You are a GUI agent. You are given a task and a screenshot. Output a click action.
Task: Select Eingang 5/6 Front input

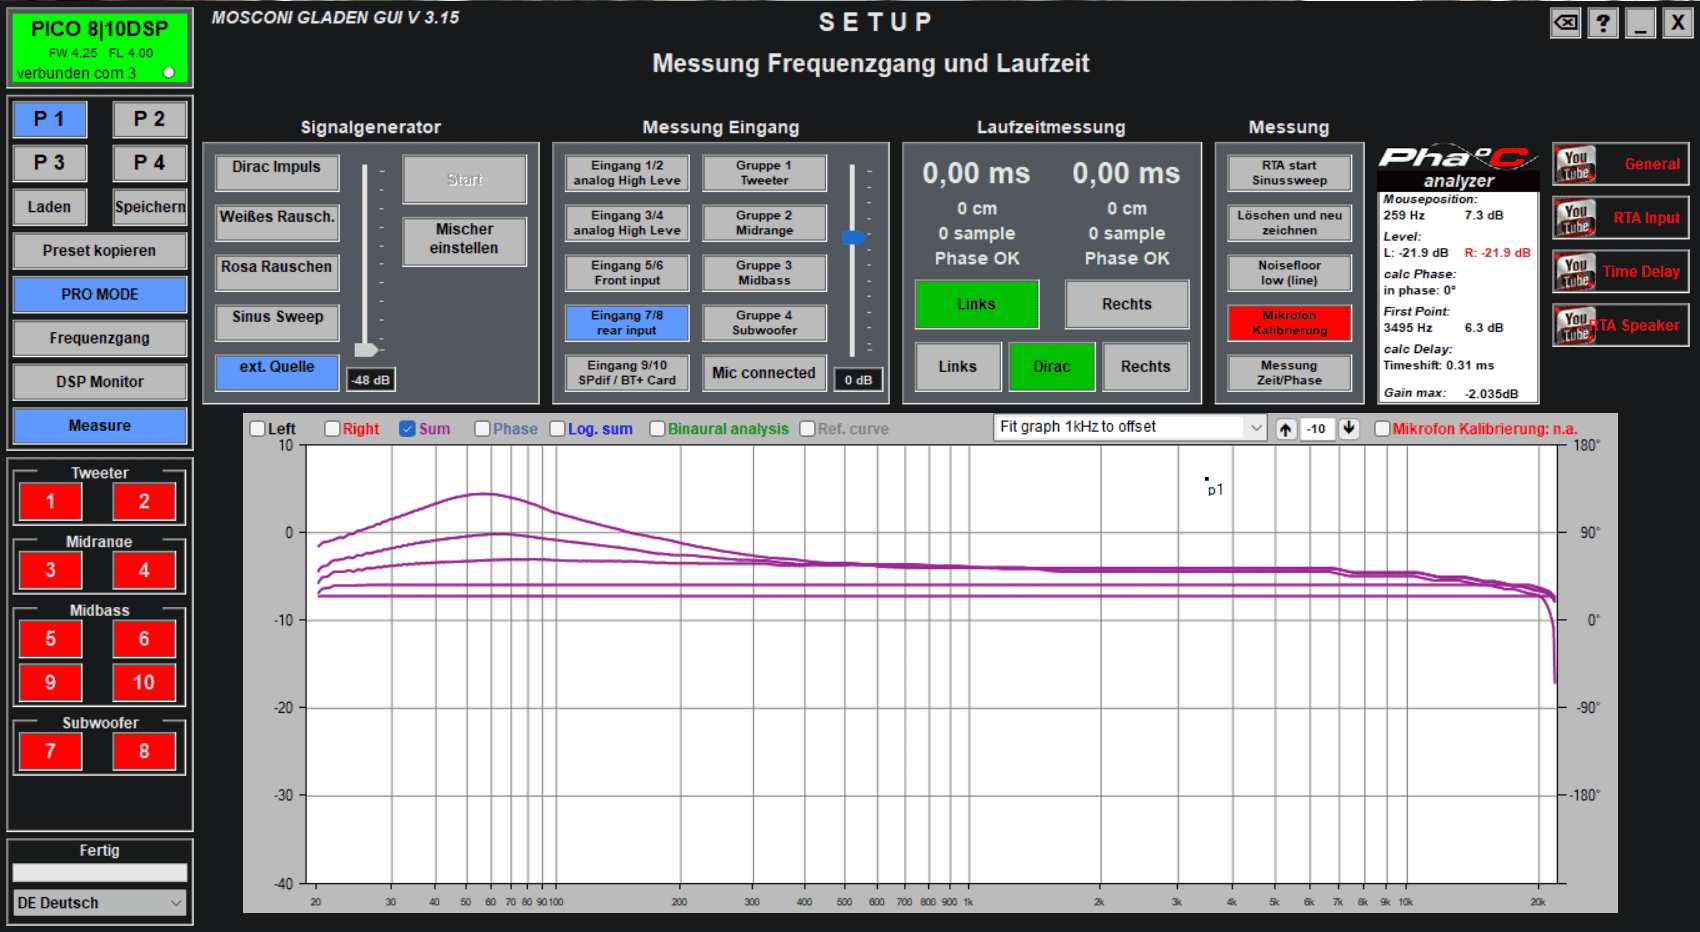(627, 273)
